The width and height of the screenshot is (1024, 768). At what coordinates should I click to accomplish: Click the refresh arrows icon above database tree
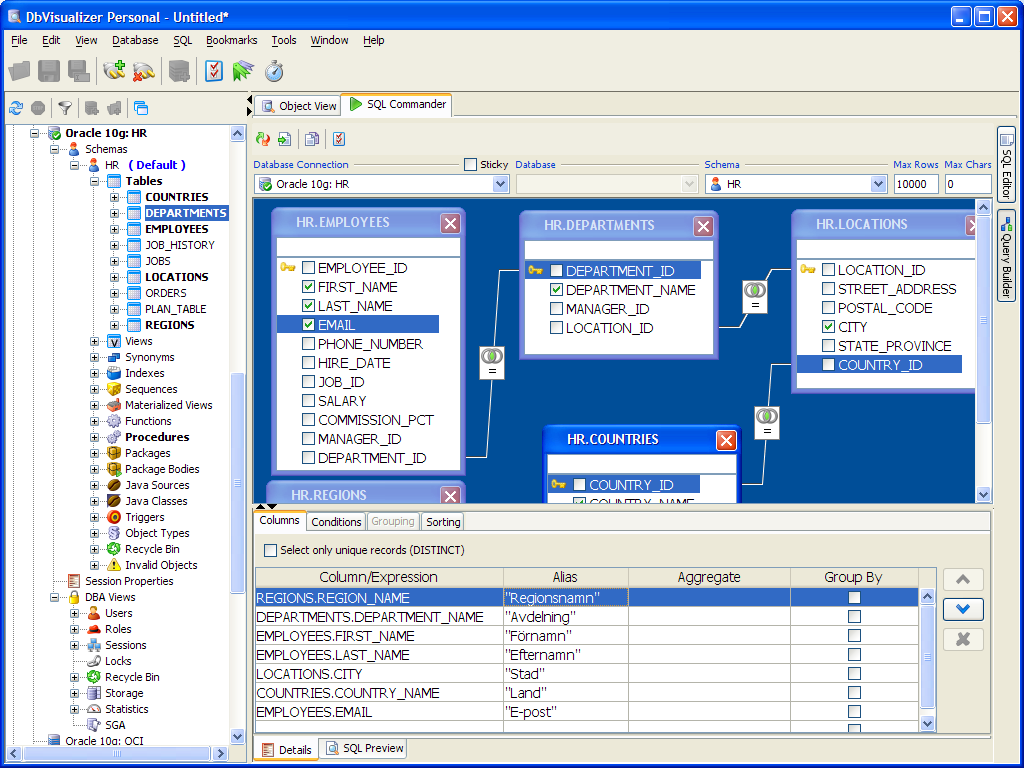point(16,108)
